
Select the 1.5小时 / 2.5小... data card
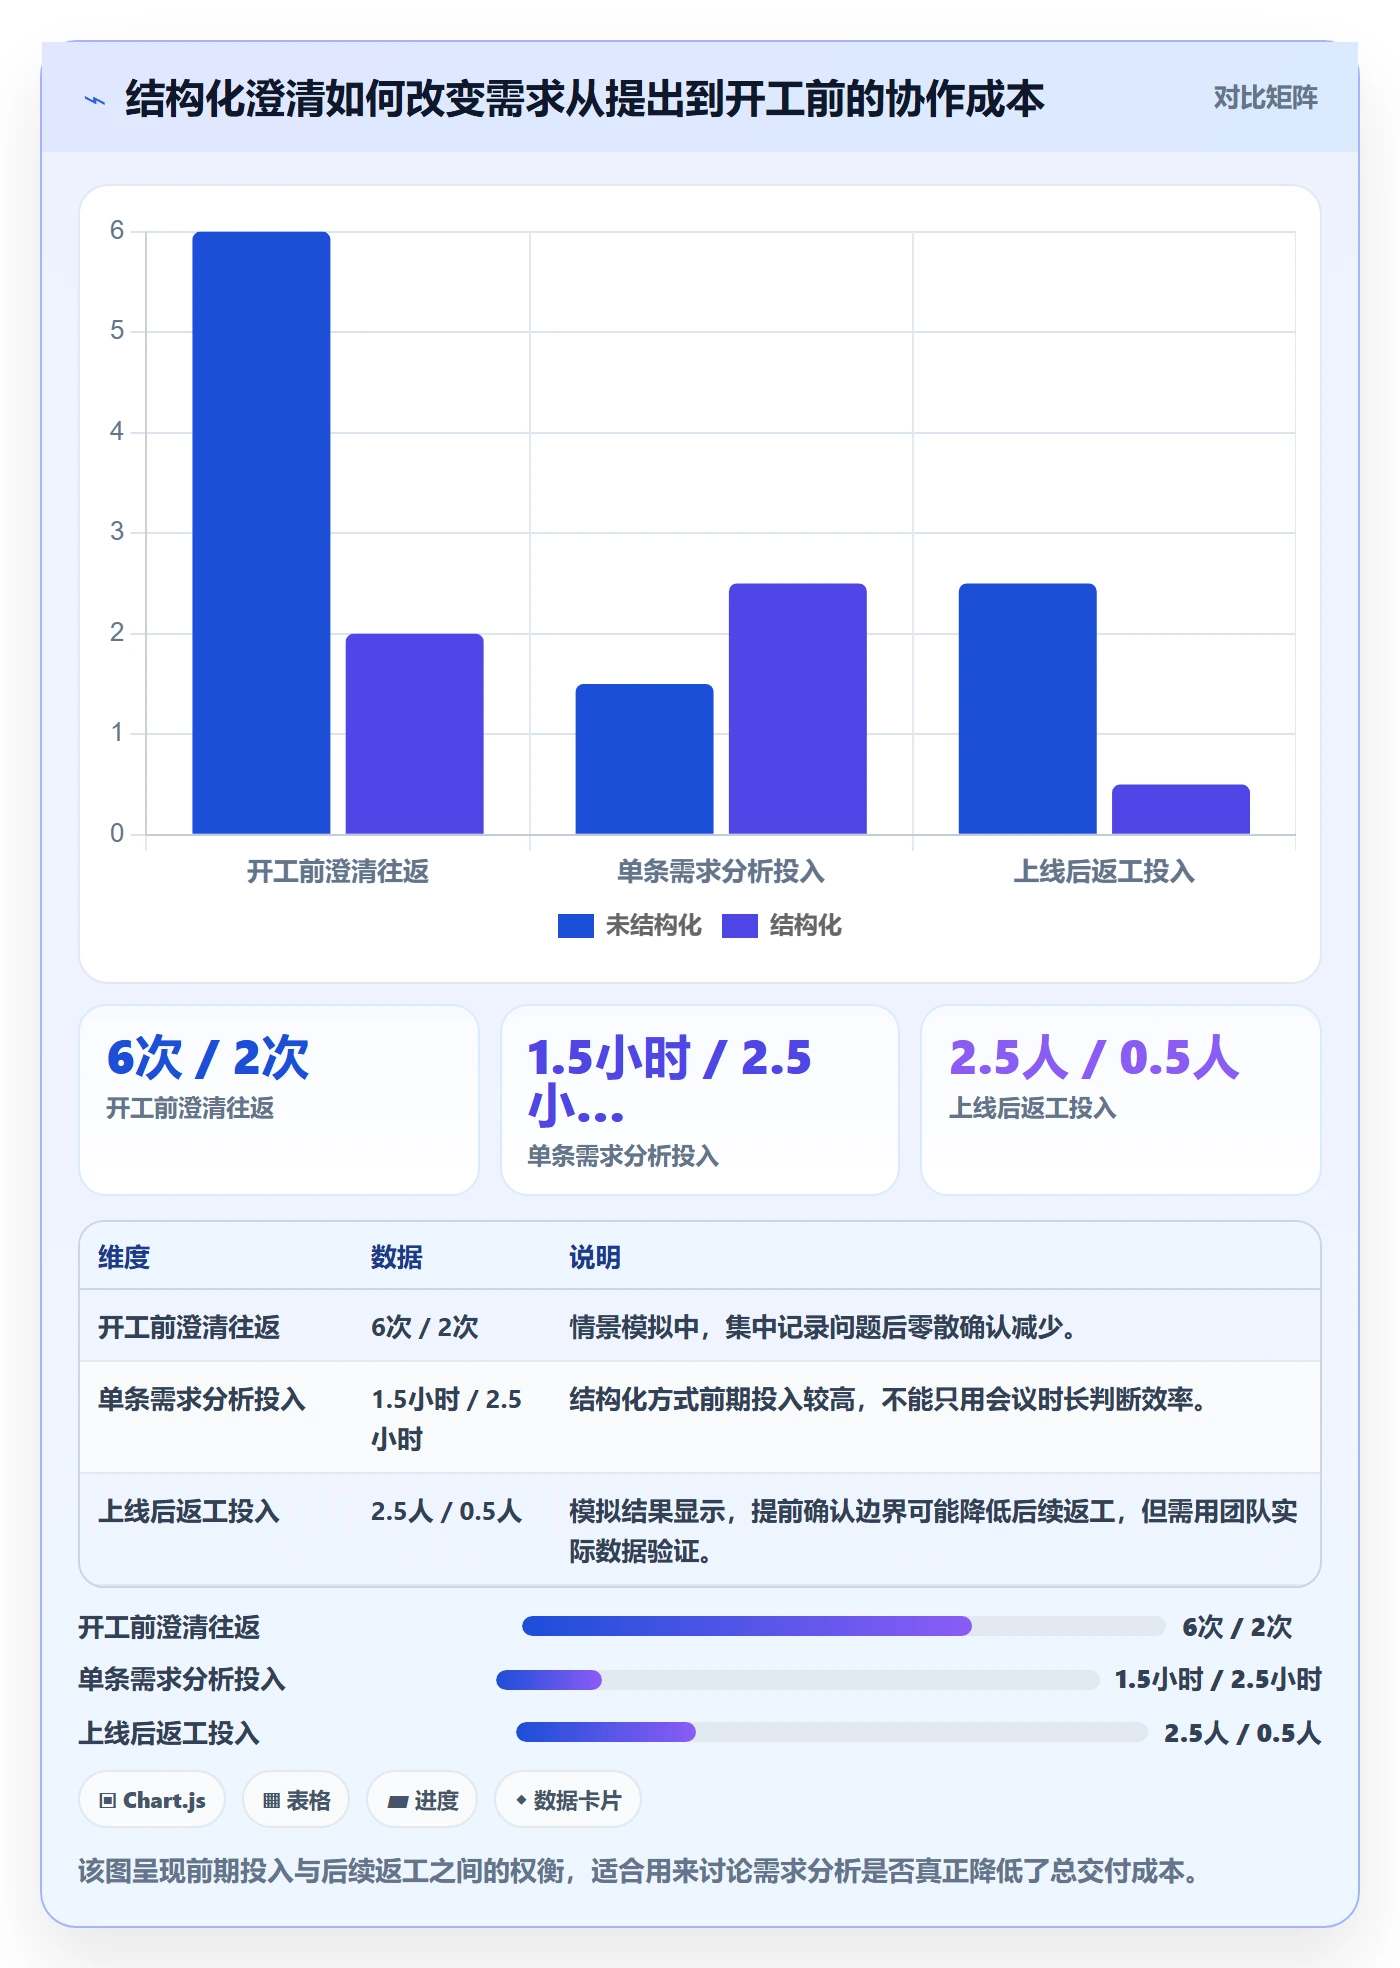click(x=700, y=1100)
